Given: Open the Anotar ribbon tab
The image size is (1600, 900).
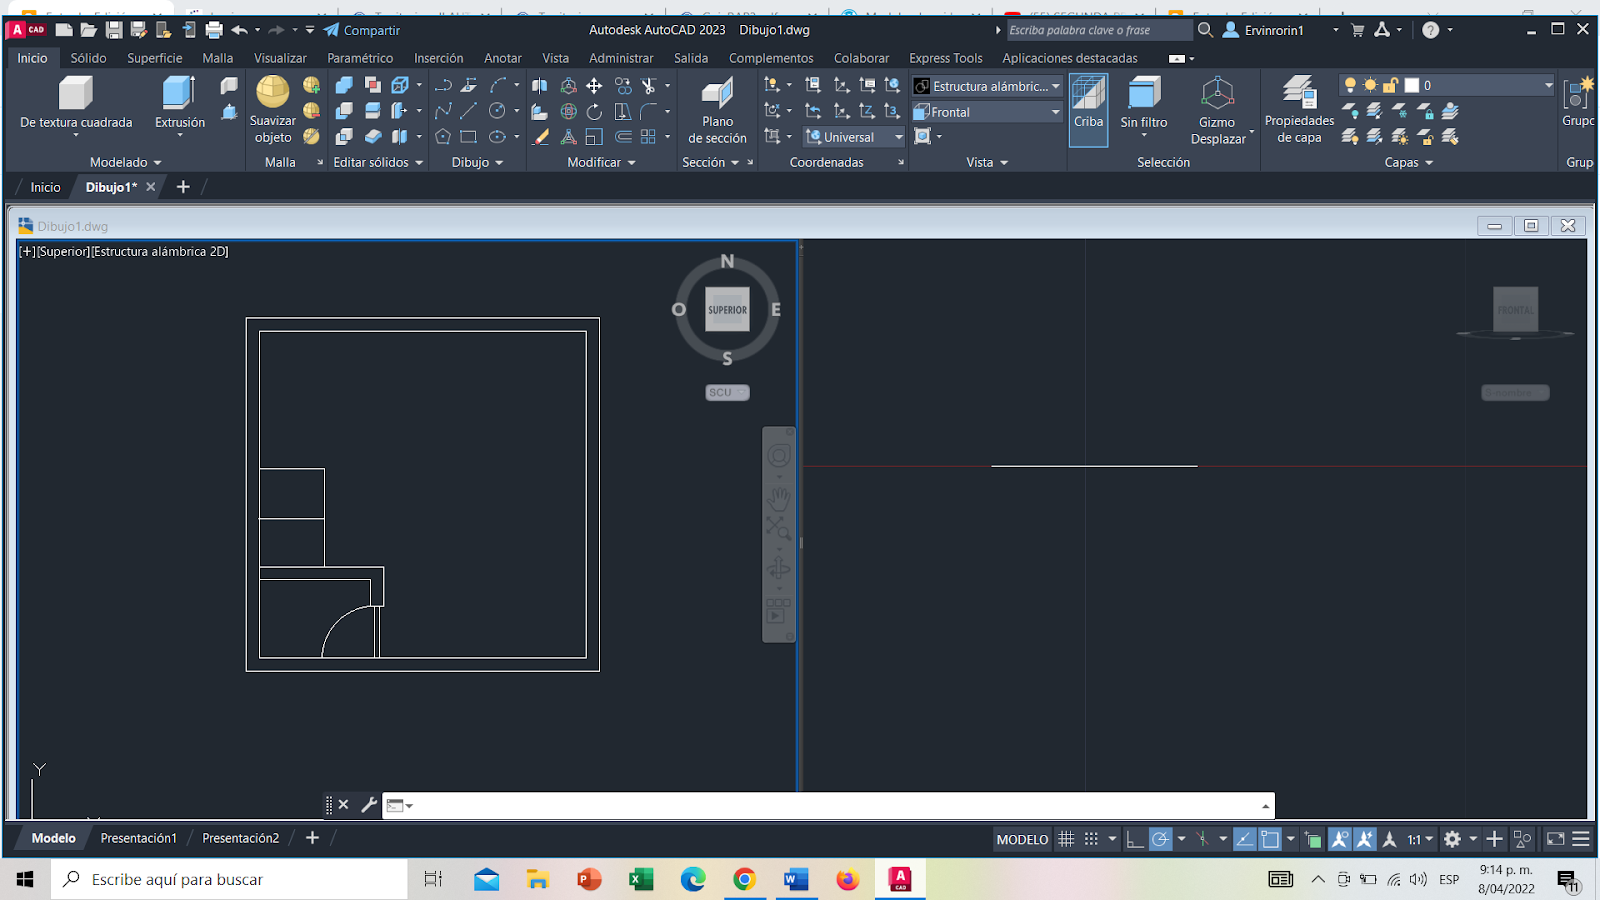Looking at the screenshot, I should pos(503,58).
